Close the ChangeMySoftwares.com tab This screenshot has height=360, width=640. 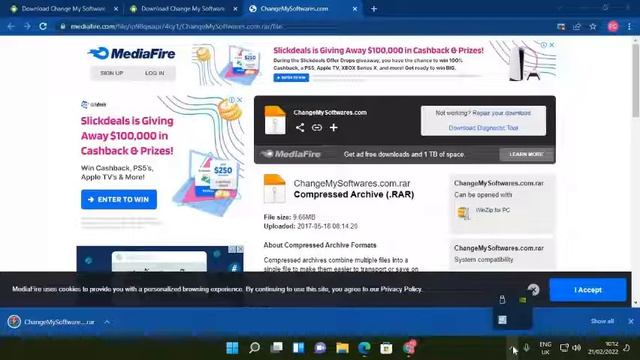point(355,9)
